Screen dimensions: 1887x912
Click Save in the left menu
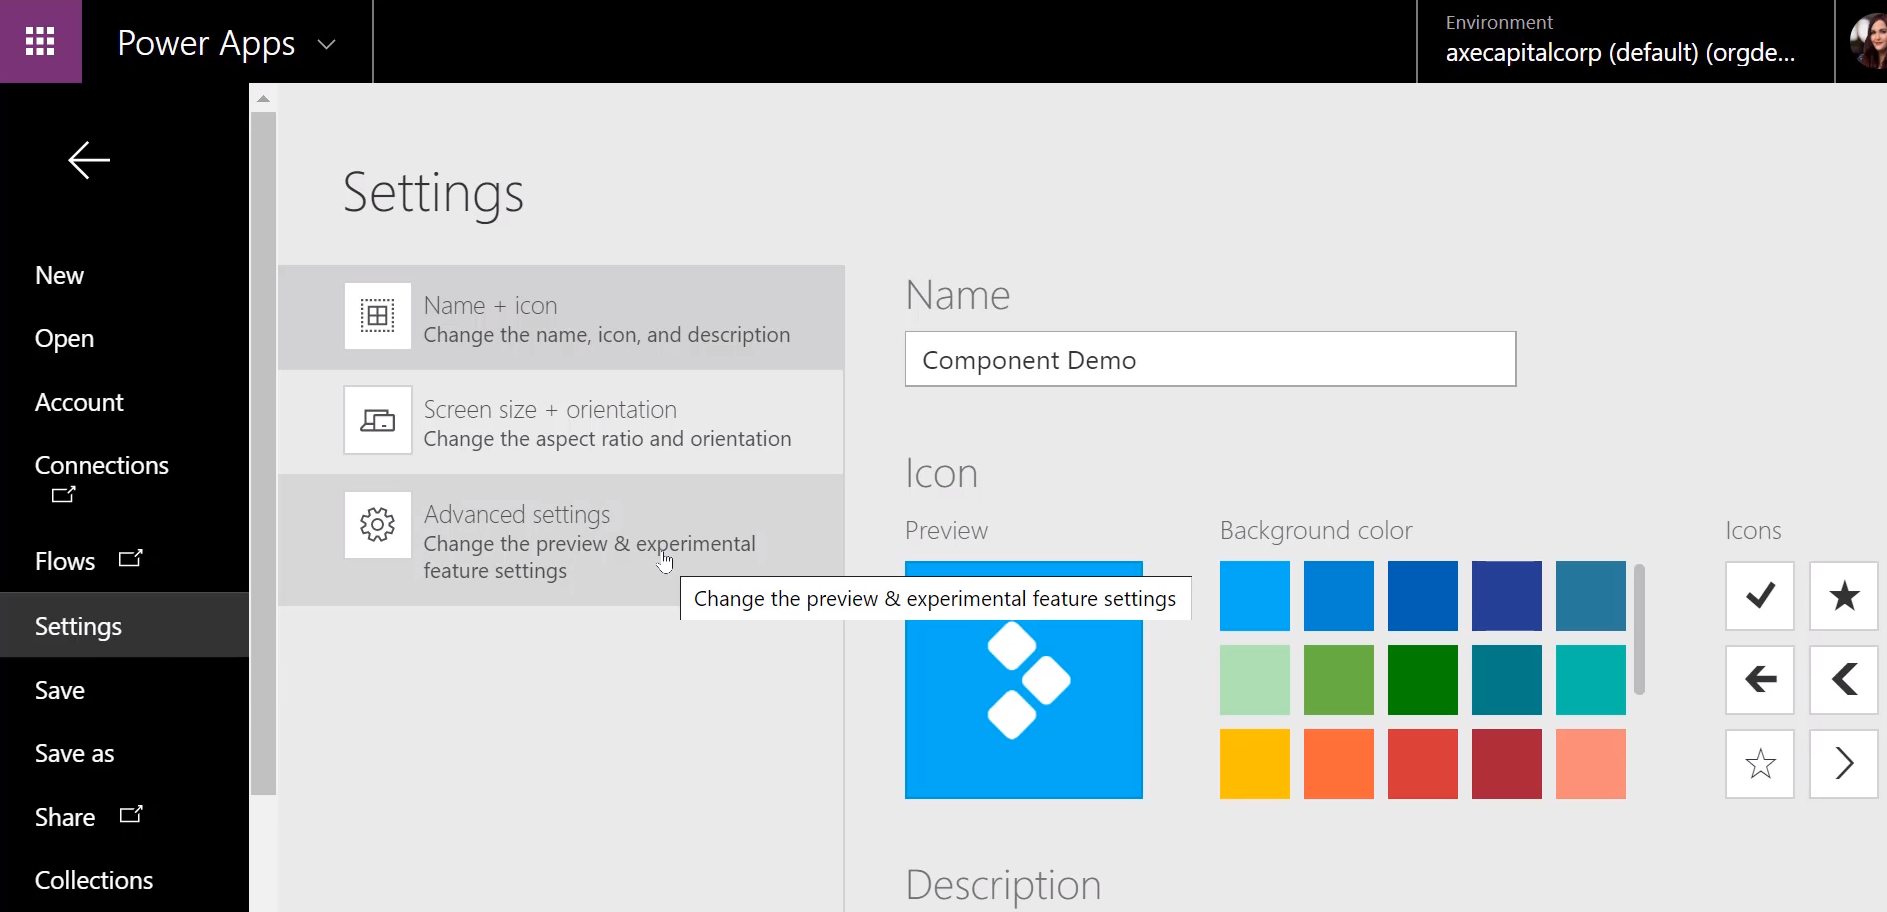point(59,690)
